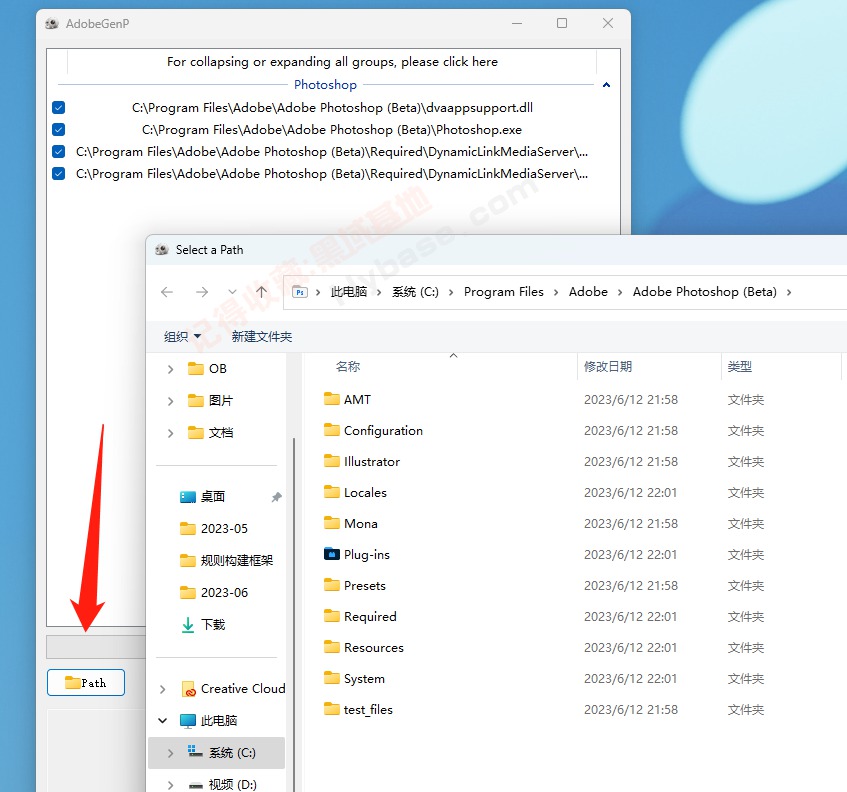Open the 组织 menu
This screenshot has width=847, height=792.
183,337
